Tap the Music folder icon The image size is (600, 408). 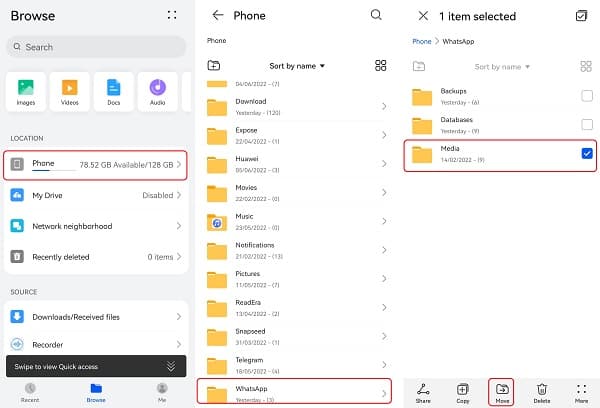[217, 222]
